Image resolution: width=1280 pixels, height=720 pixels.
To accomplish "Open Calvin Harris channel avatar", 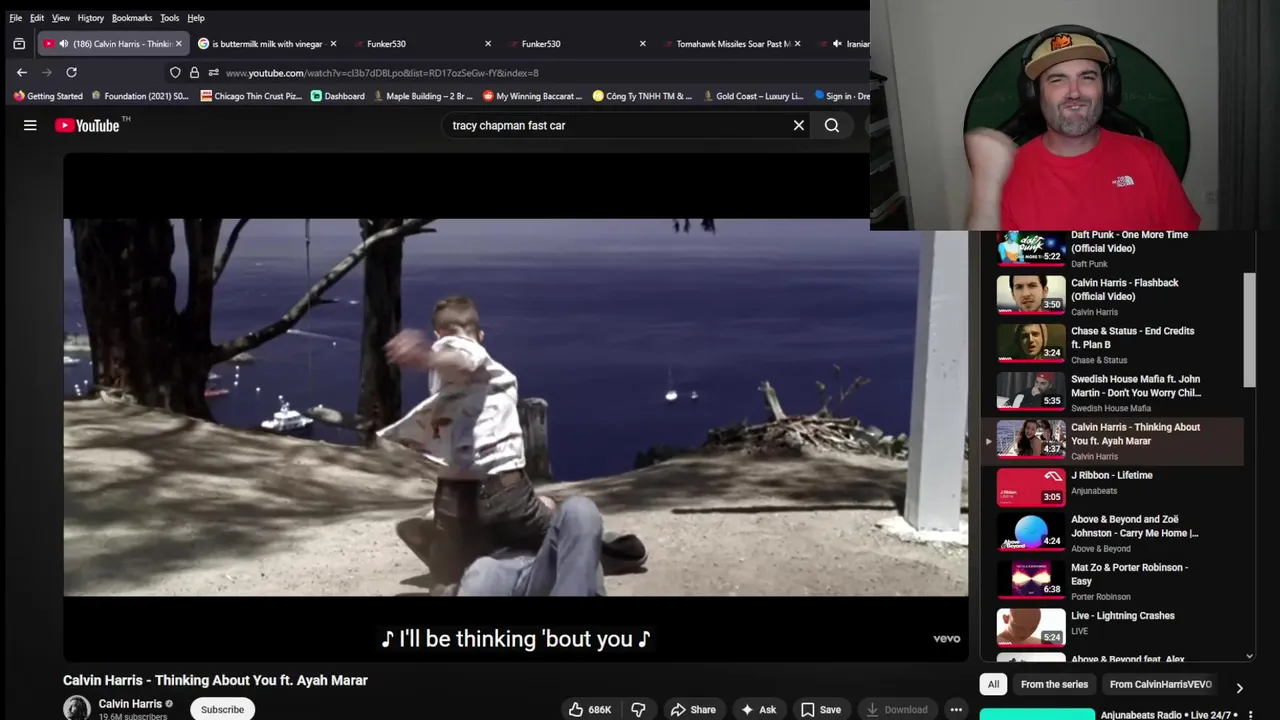I will 76,708.
